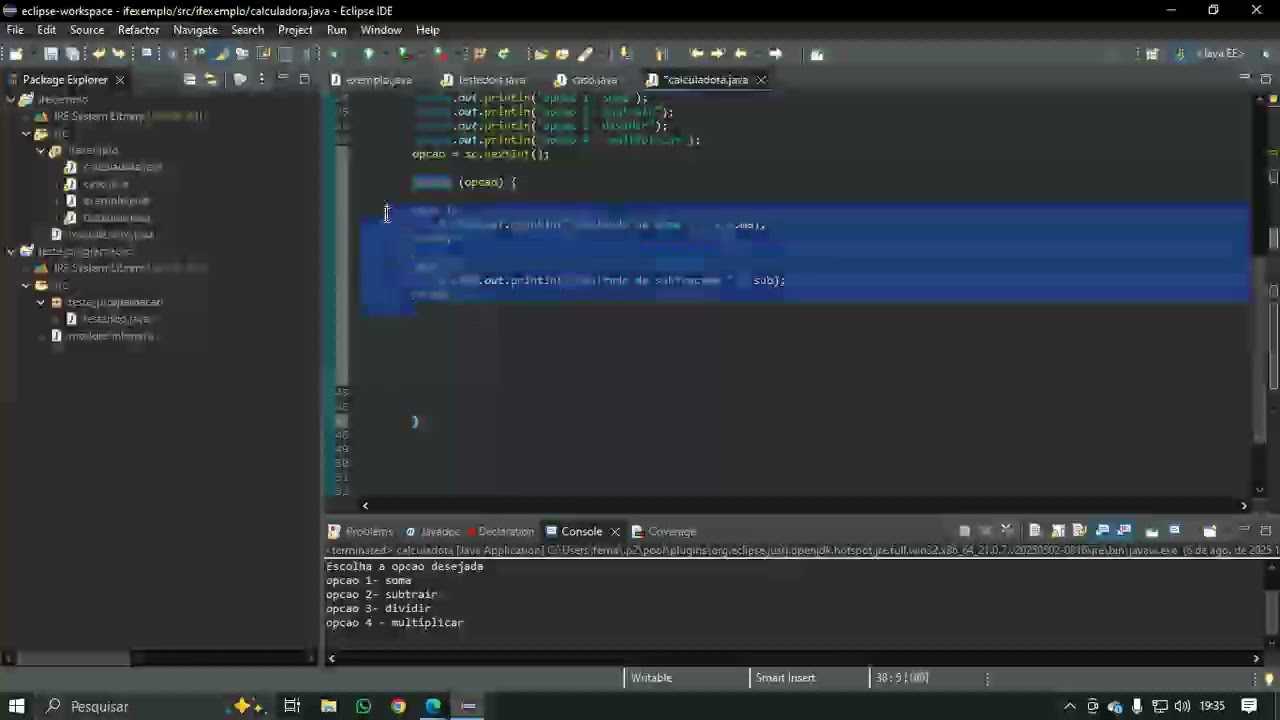Click the Open Type toolbar icon
Image resolution: width=1280 pixels, height=720 pixels.
pos(541,54)
